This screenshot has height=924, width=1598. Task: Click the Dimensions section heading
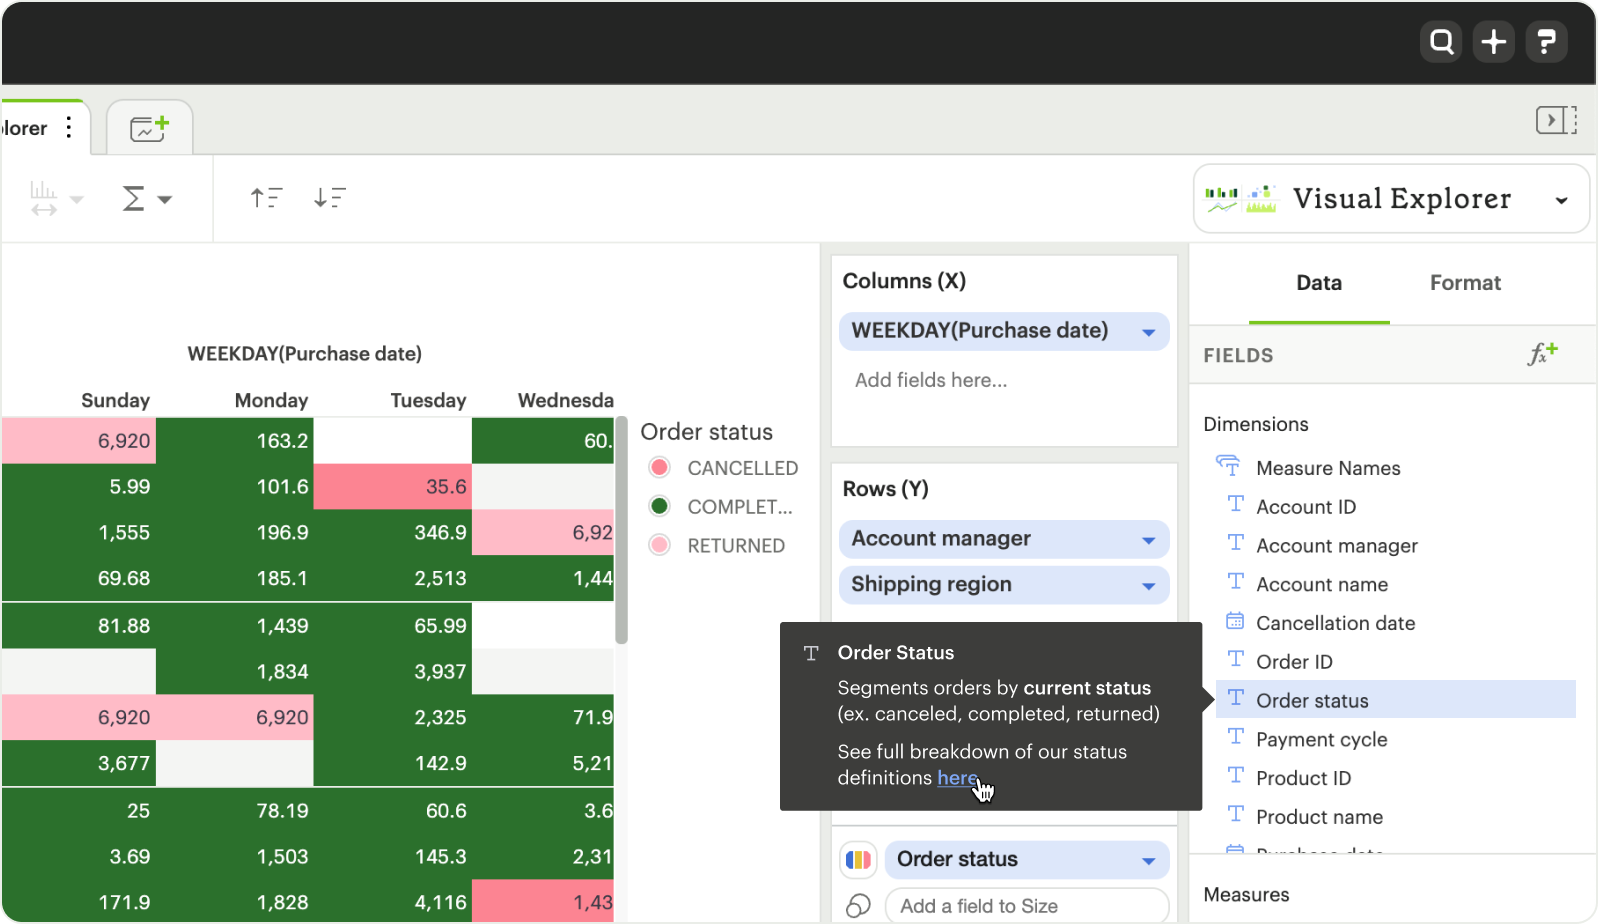pyautogui.click(x=1256, y=424)
